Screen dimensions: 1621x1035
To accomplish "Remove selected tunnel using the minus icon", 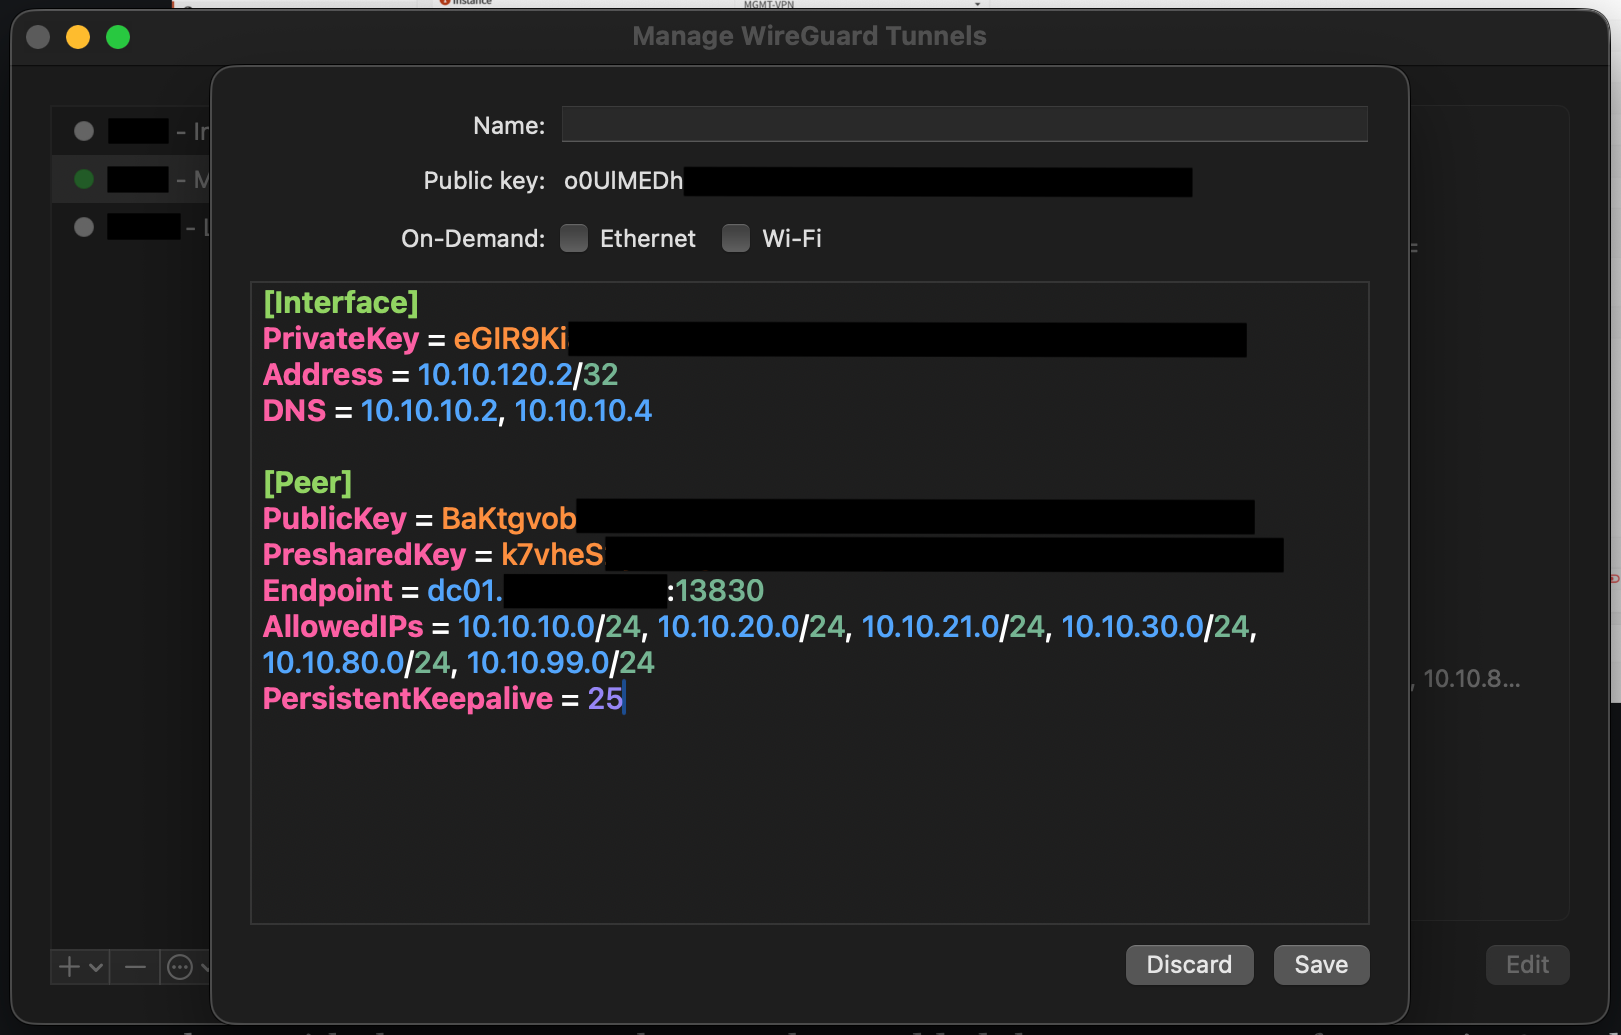I will click(x=134, y=967).
